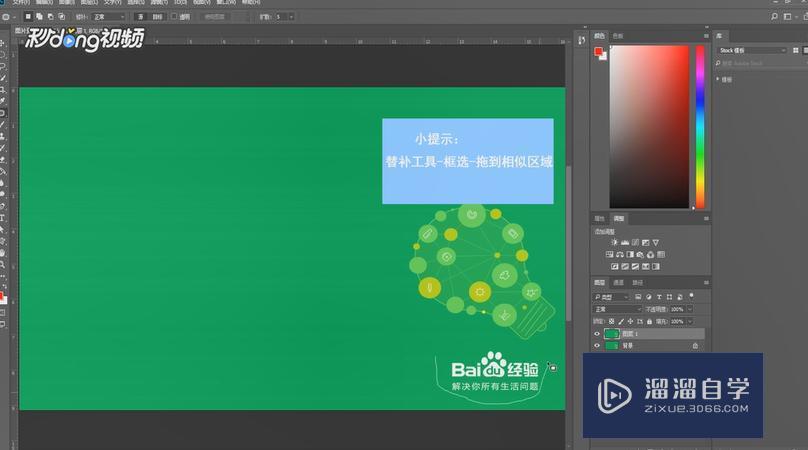Hide layer 图层 1 with eye icon
808x450 pixels.
click(597, 334)
